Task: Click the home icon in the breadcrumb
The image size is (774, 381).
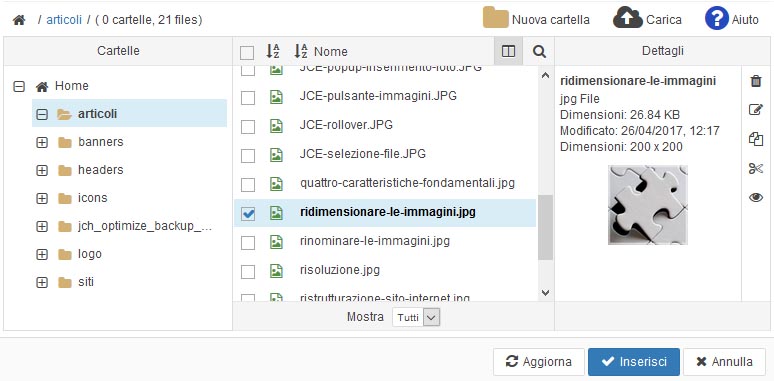Action: pos(19,20)
